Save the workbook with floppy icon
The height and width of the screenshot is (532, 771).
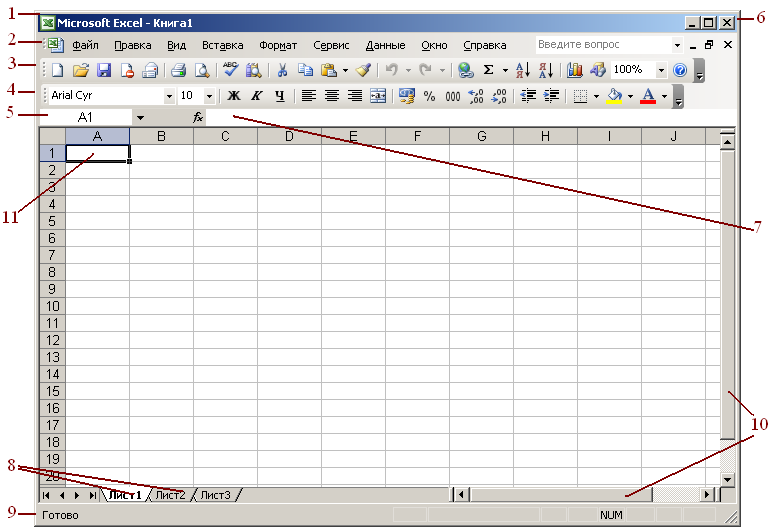104,70
